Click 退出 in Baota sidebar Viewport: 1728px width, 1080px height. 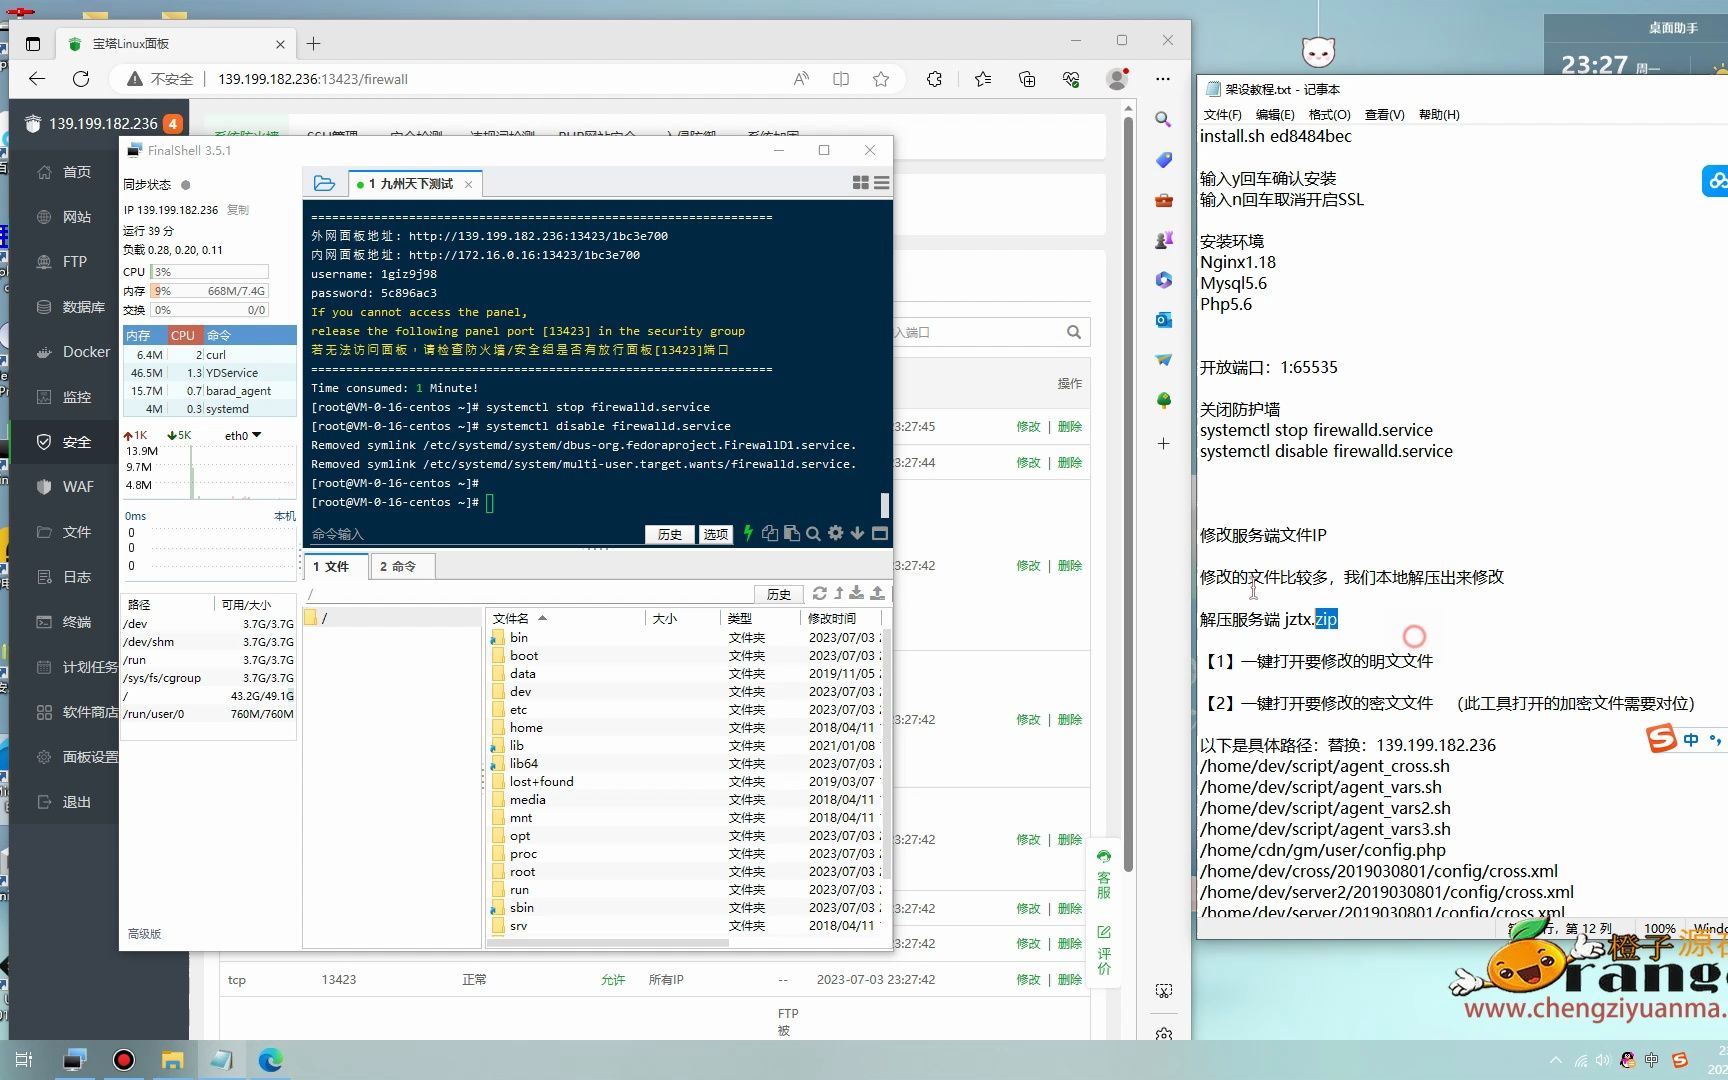tap(76, 802)
